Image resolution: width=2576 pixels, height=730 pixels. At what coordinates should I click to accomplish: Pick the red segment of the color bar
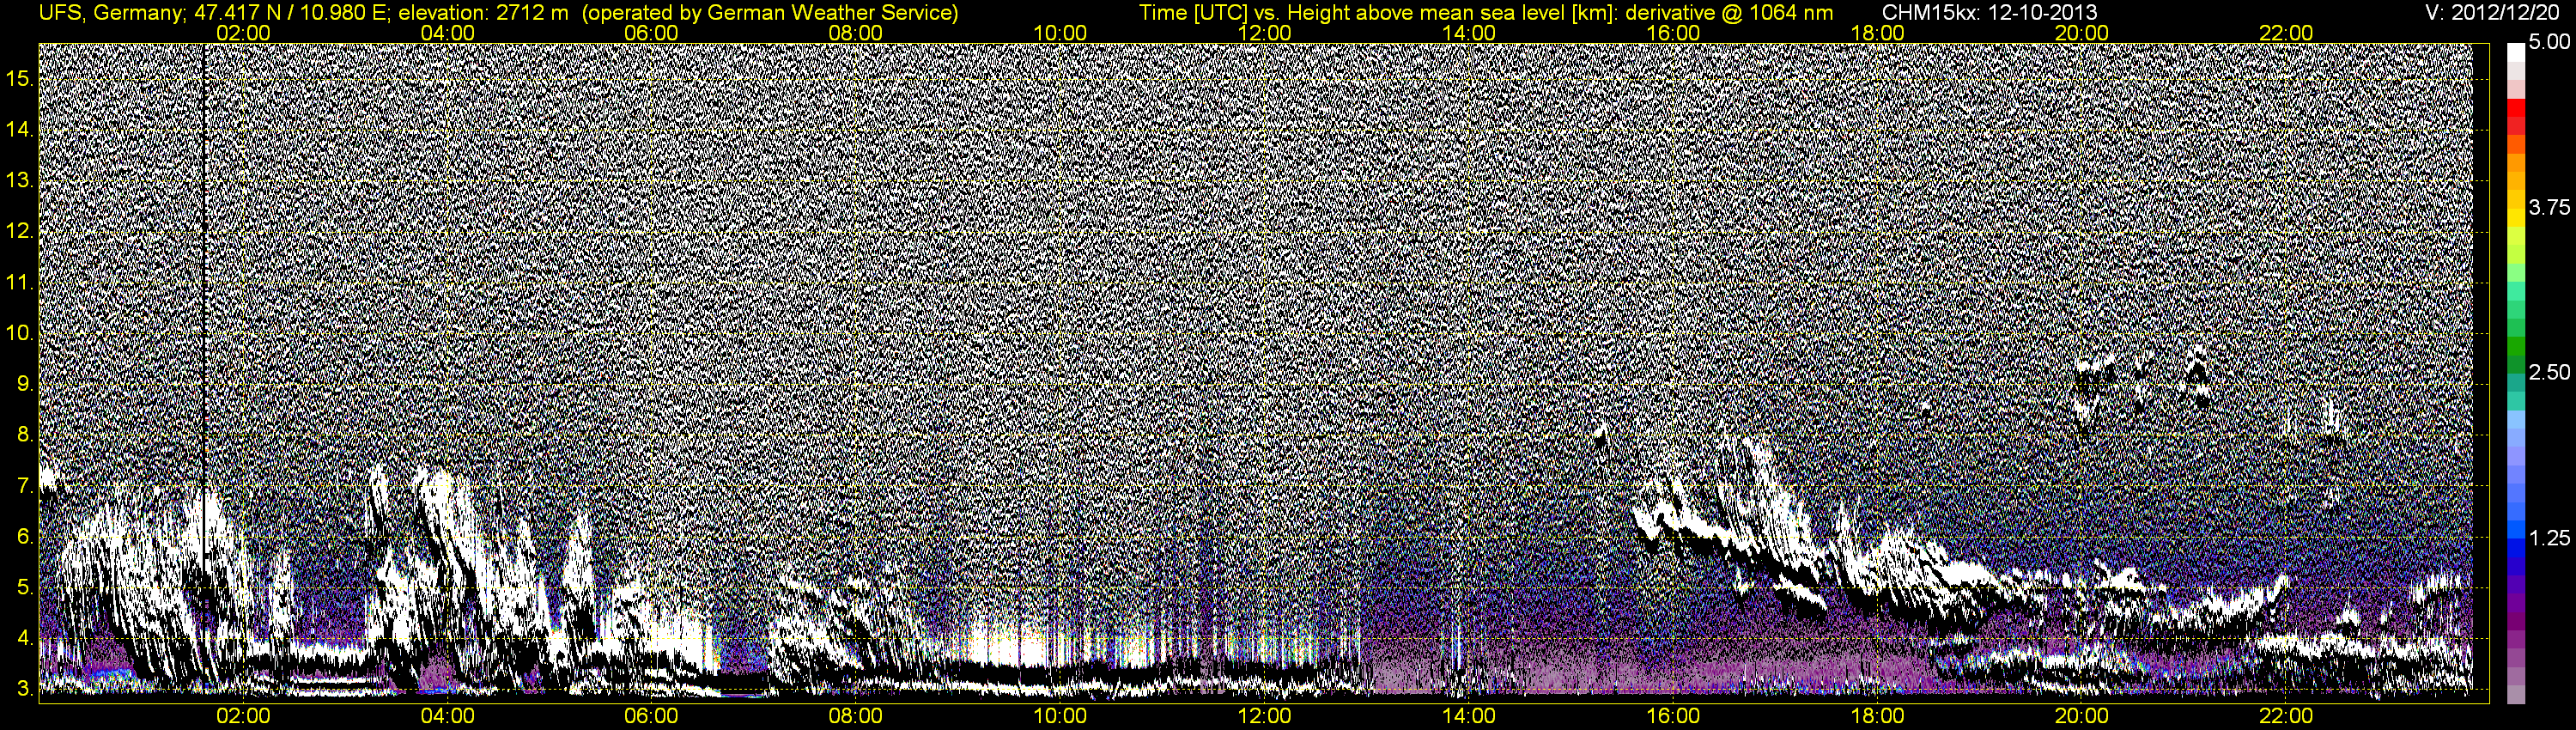(2516, 108)
